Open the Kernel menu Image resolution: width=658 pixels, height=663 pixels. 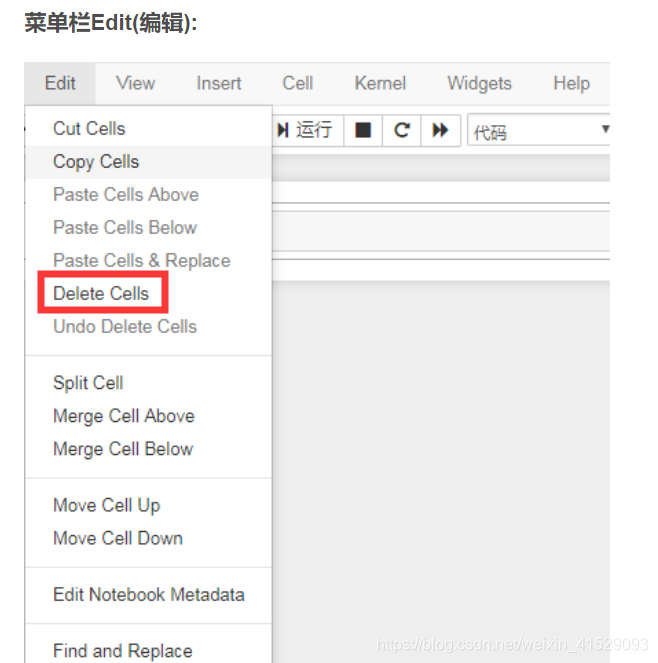380,83
